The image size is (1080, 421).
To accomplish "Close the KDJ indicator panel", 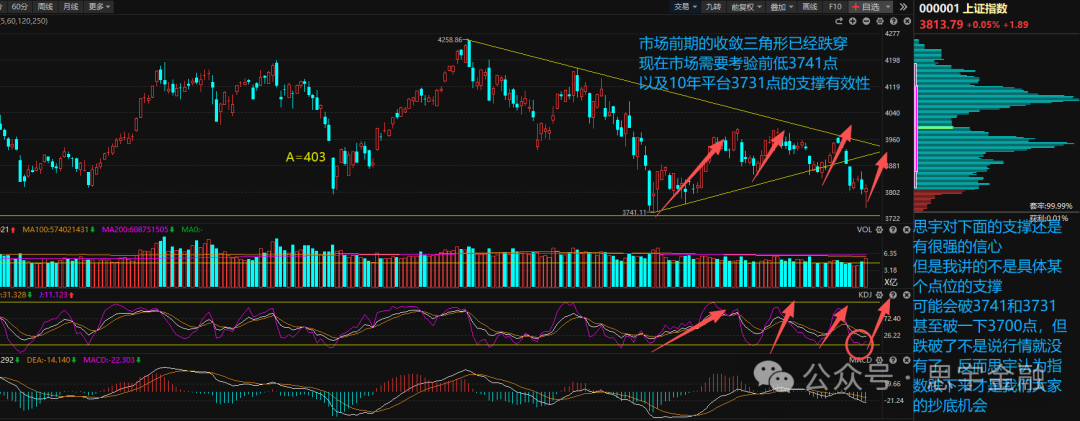I will pos(906,295).
